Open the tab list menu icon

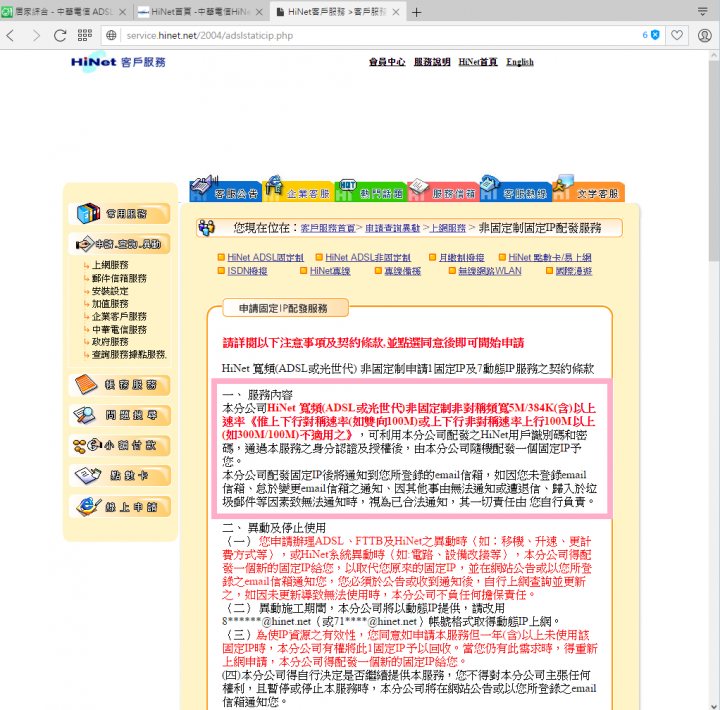(x=703, y=11)
